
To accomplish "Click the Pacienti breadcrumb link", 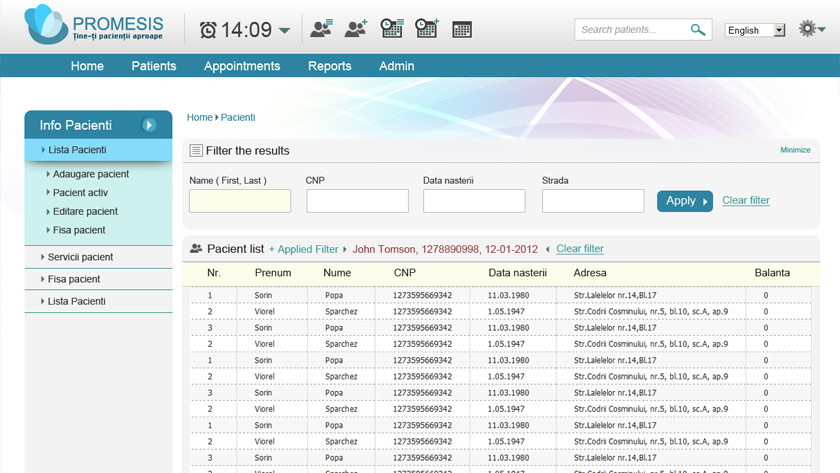I will click(x=238, y=117).
